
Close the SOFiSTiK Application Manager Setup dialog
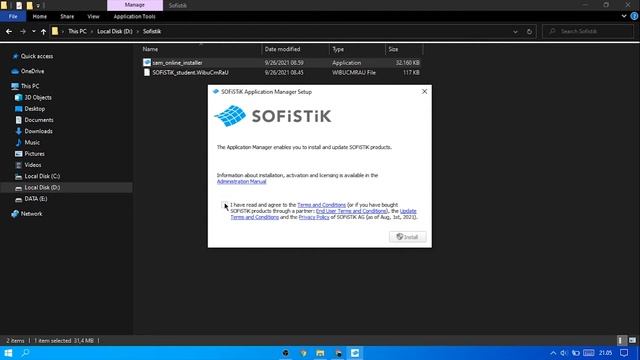click(424, 91)
